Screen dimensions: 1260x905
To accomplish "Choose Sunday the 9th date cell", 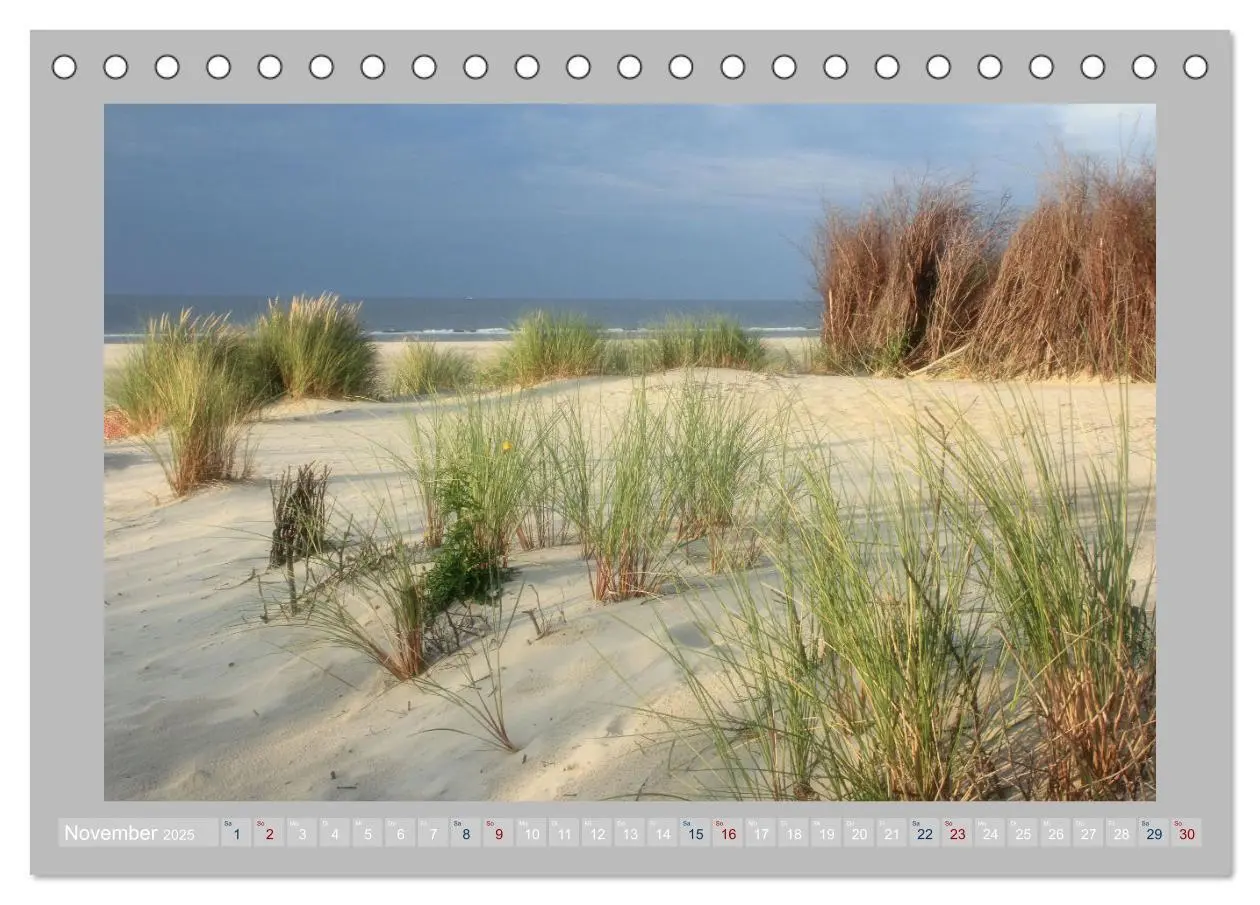I will point(498,833).
